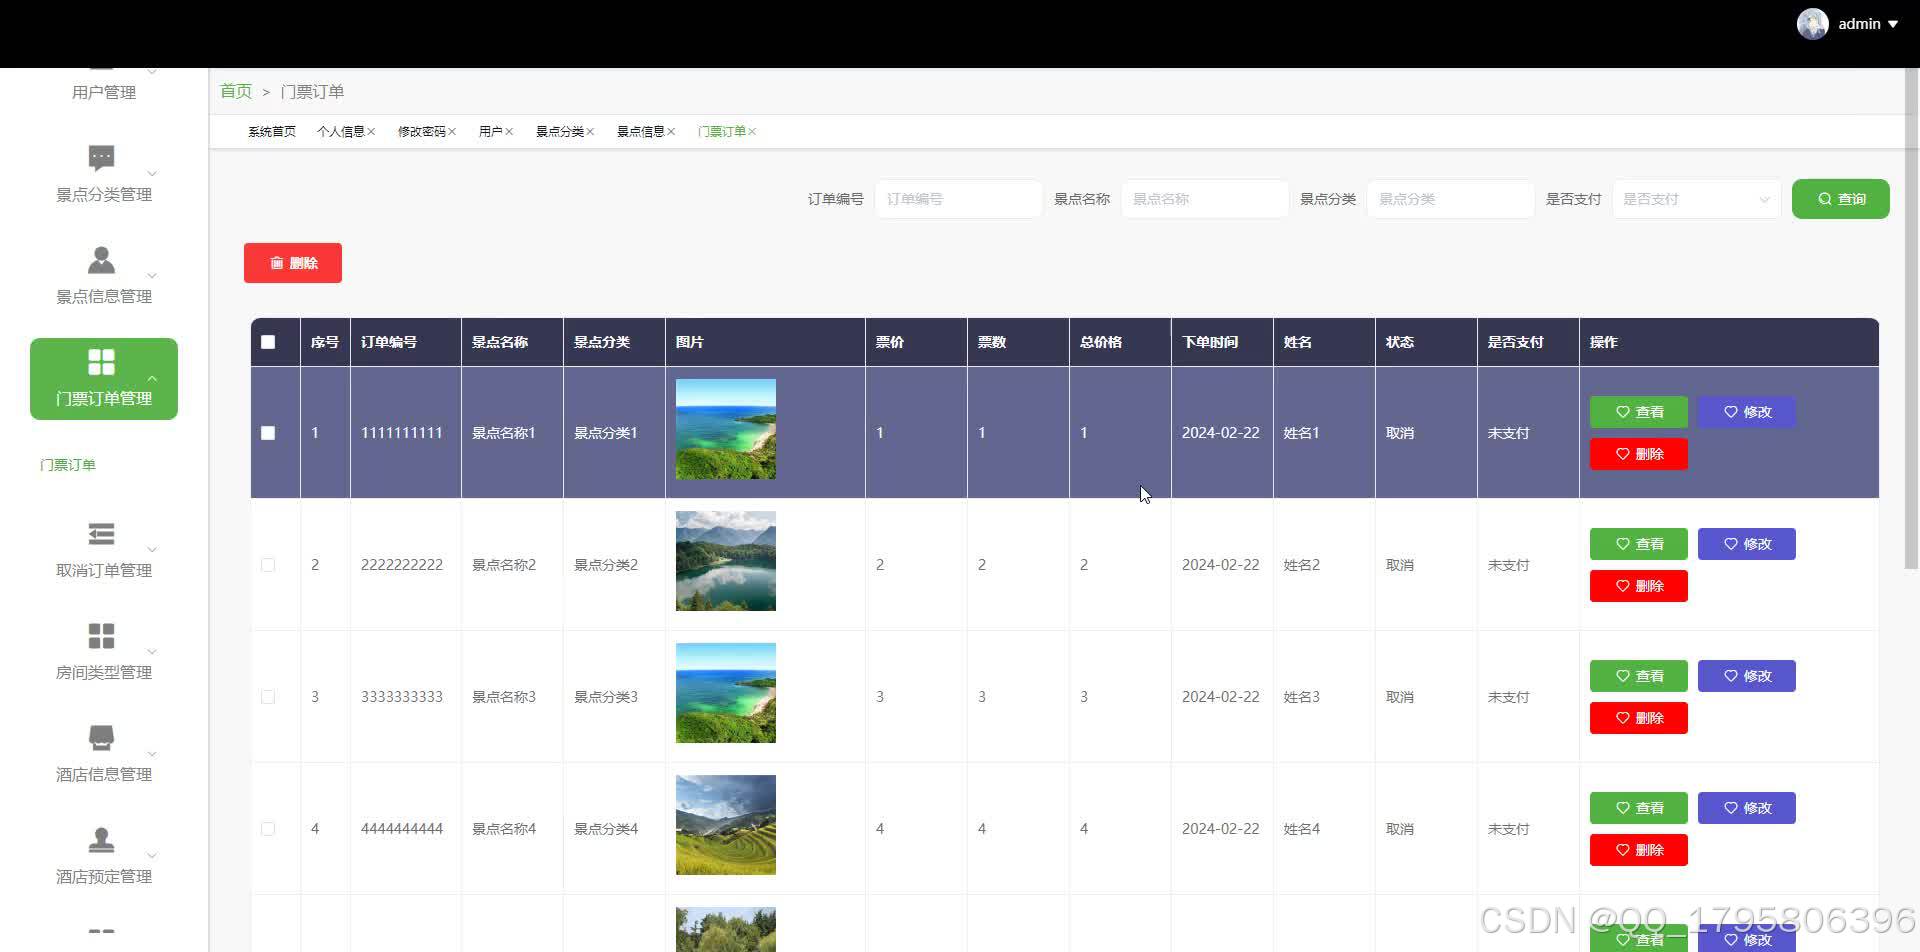Focus the 景点分类 search input
Image resolution: width=1920 pixels, height=952 pixels.
coord(1450,199)
